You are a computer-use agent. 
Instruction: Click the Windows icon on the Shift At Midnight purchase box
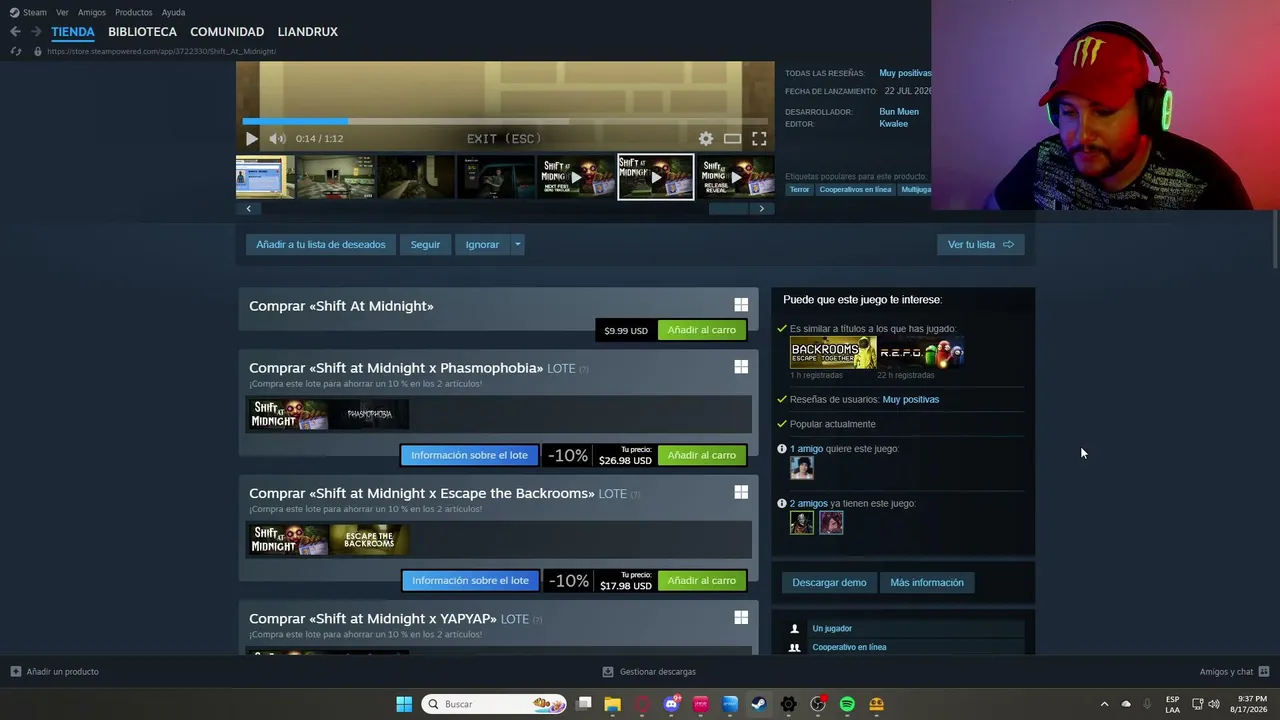[741, 305]
